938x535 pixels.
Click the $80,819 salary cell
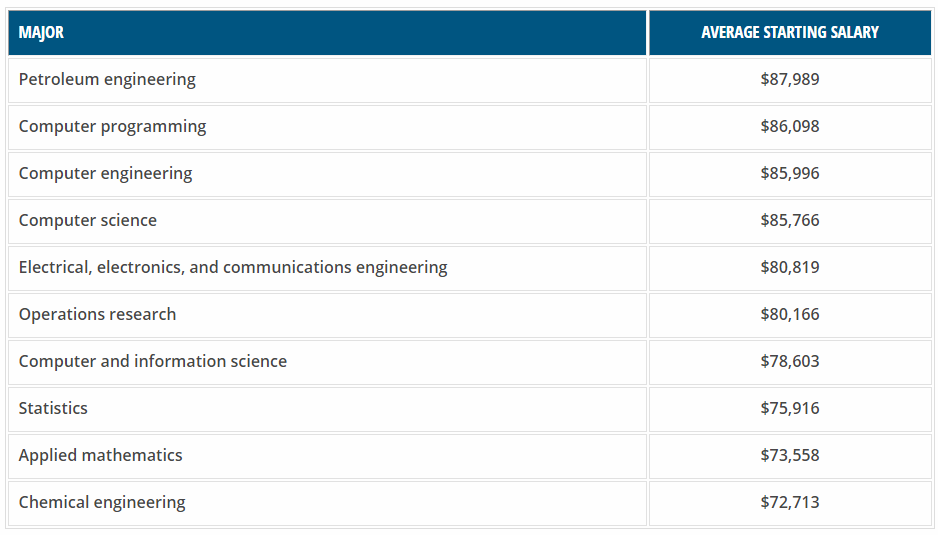click(x=789, y=267)
